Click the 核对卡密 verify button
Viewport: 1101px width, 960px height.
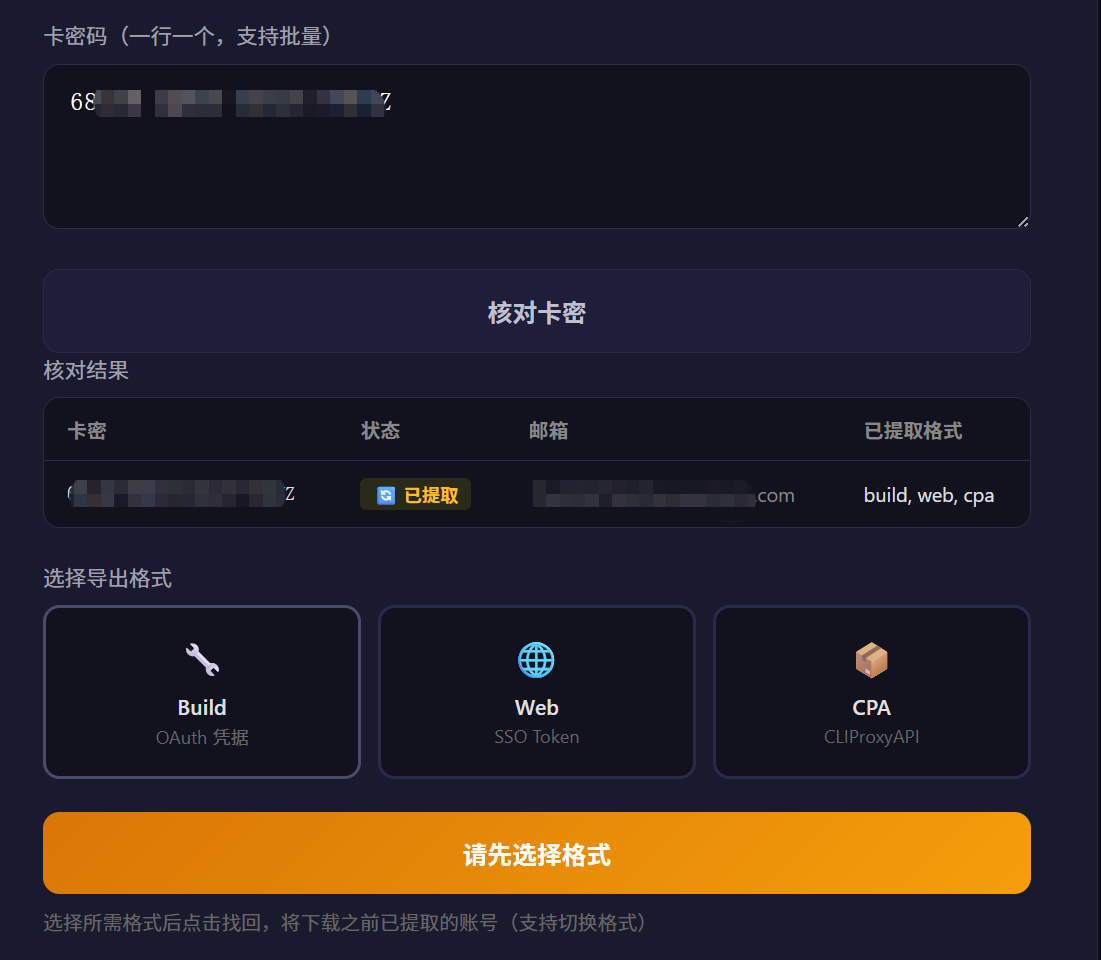(536, 311)
